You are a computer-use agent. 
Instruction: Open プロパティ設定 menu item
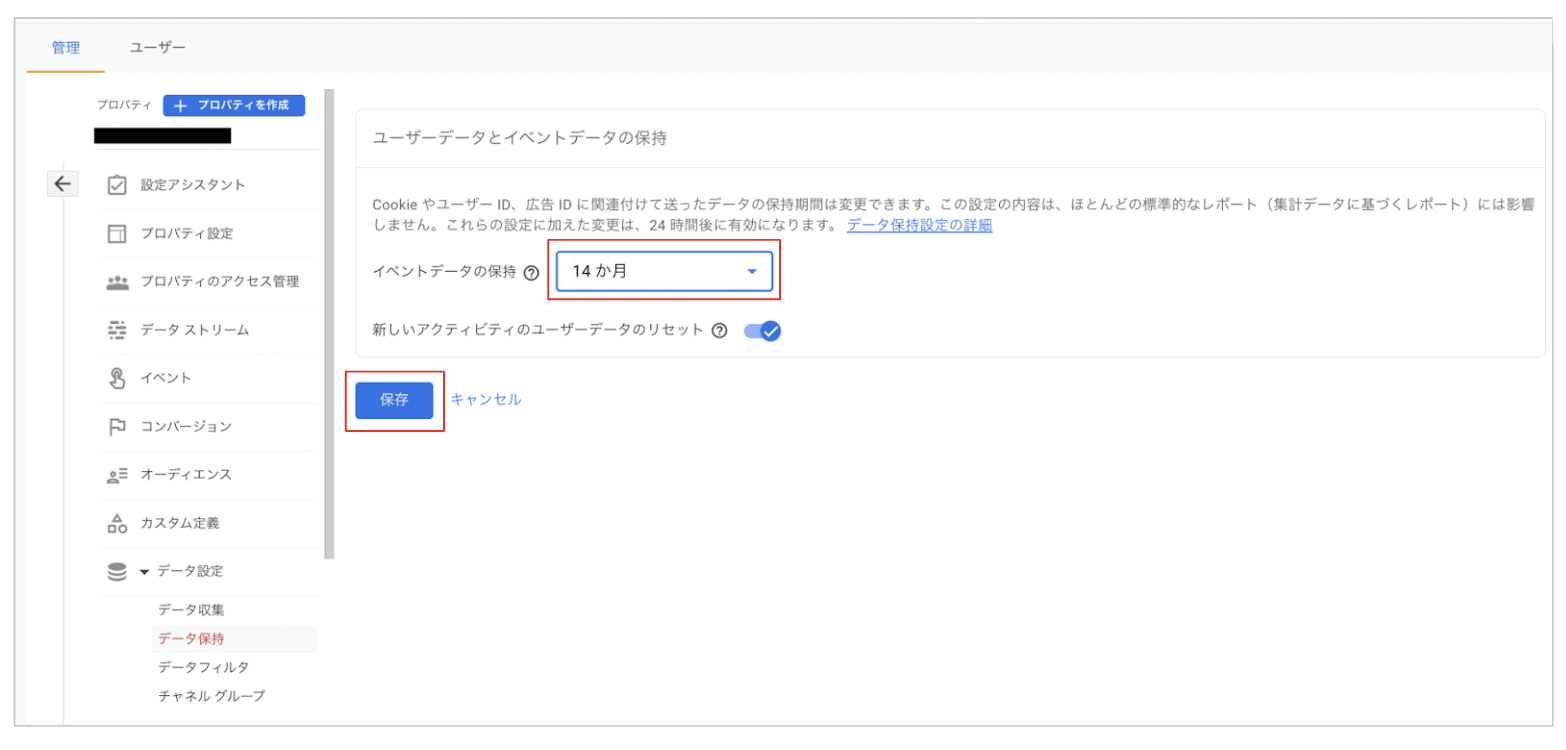pyautogui.click(x=187, y=233)
